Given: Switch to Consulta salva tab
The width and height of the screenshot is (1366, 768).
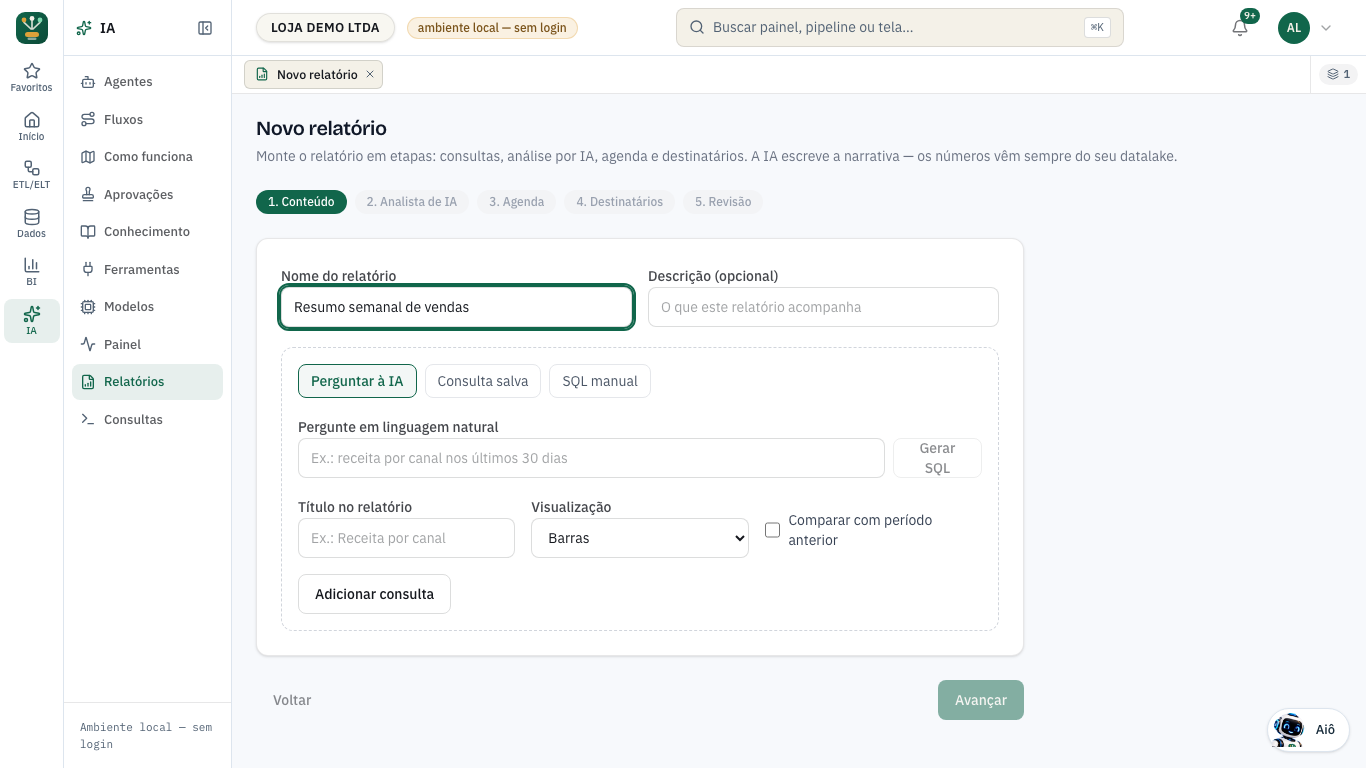Looking at the screenshot, I should [x=483, y=381].
